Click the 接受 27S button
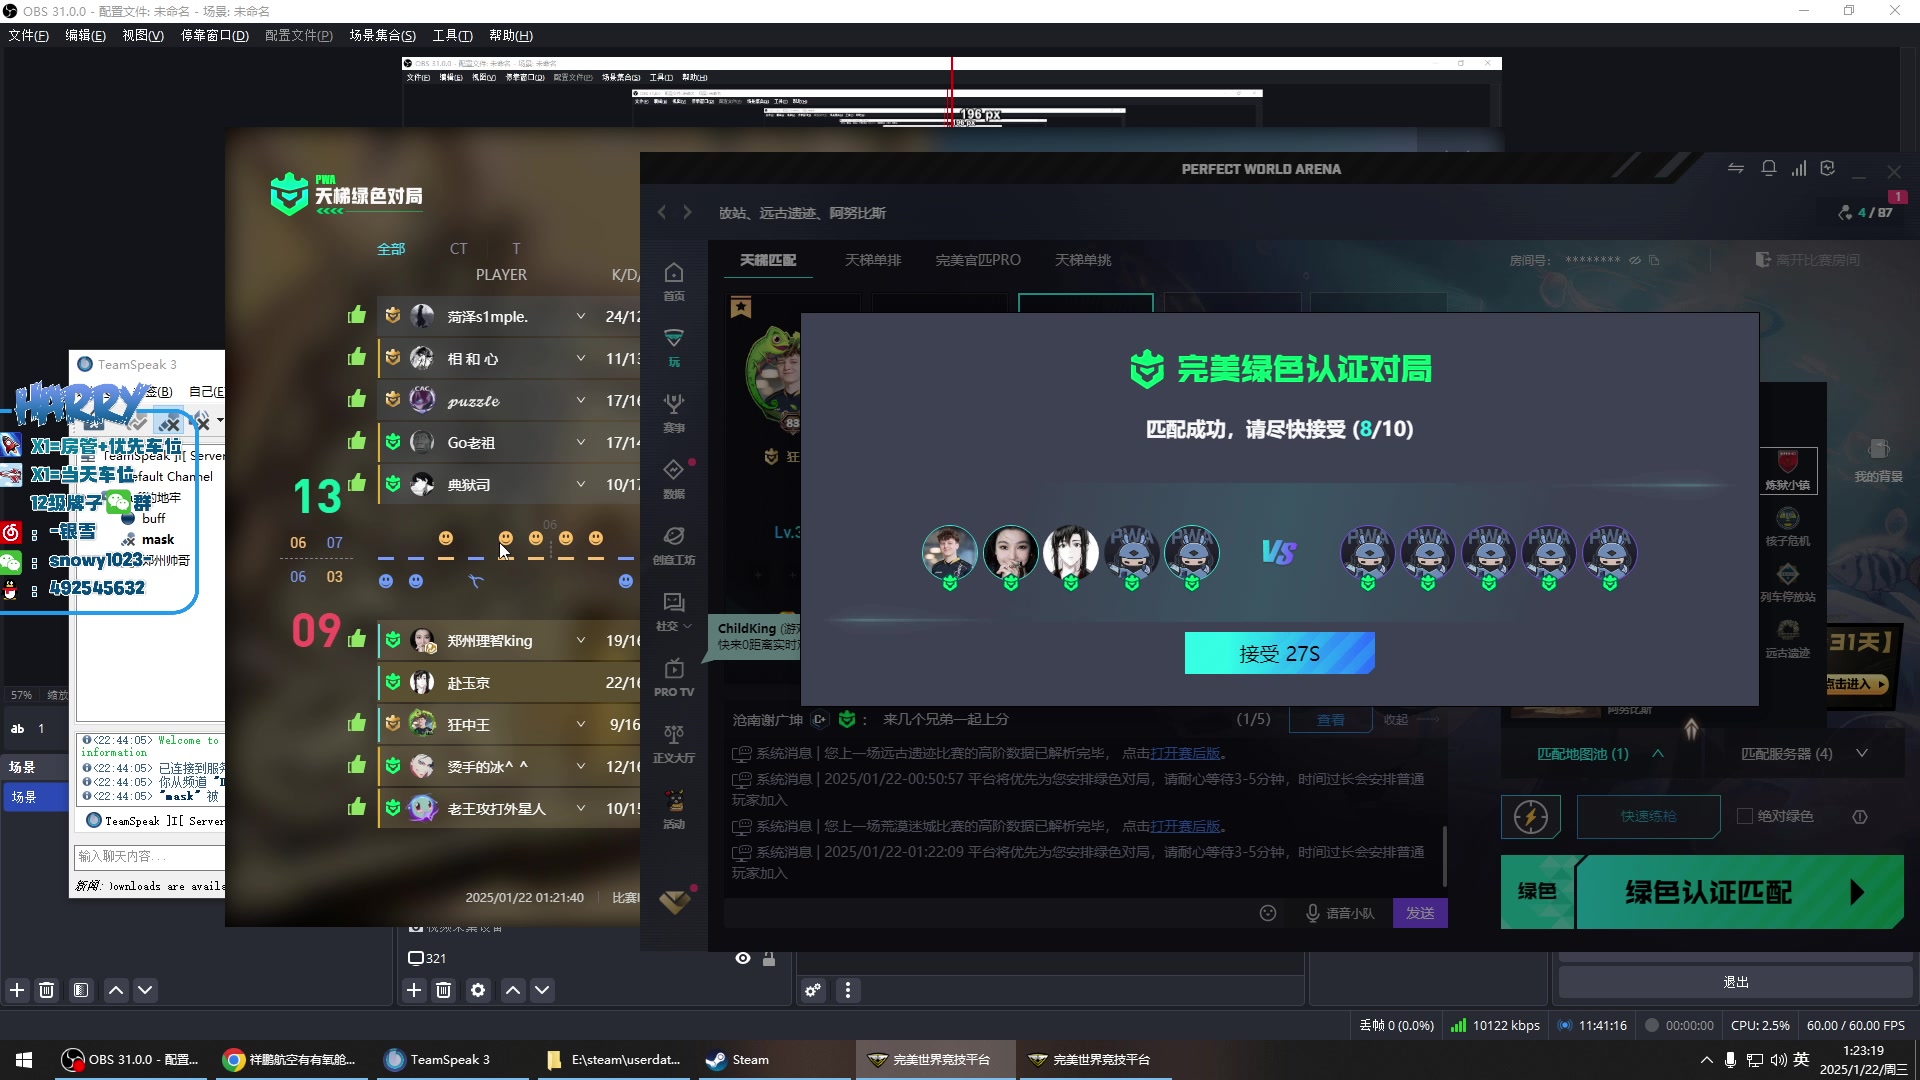1920x1080 pixels. [1279, 654]
